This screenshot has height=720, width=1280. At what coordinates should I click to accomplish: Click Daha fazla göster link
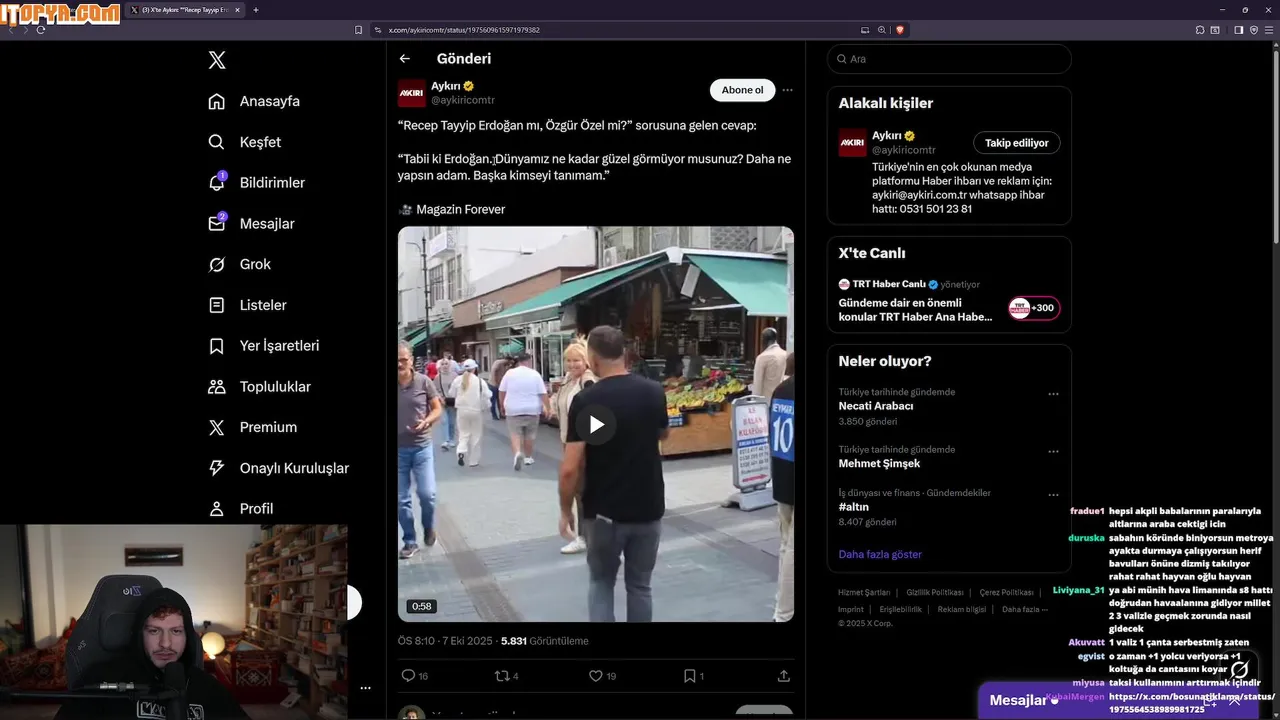[x=880, y=554]
